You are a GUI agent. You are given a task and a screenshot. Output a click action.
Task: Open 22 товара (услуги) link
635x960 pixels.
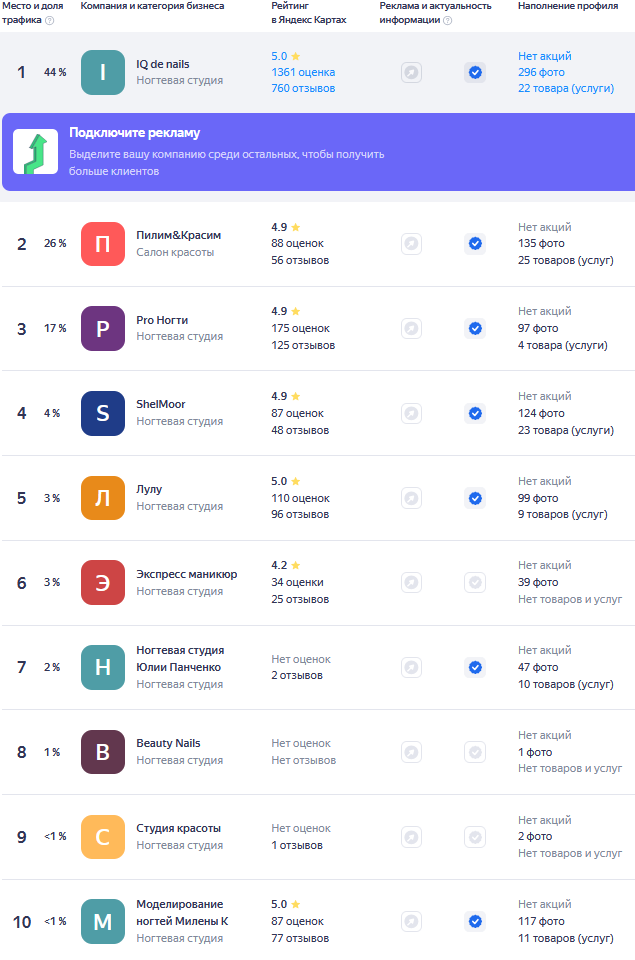click(565, 88)
